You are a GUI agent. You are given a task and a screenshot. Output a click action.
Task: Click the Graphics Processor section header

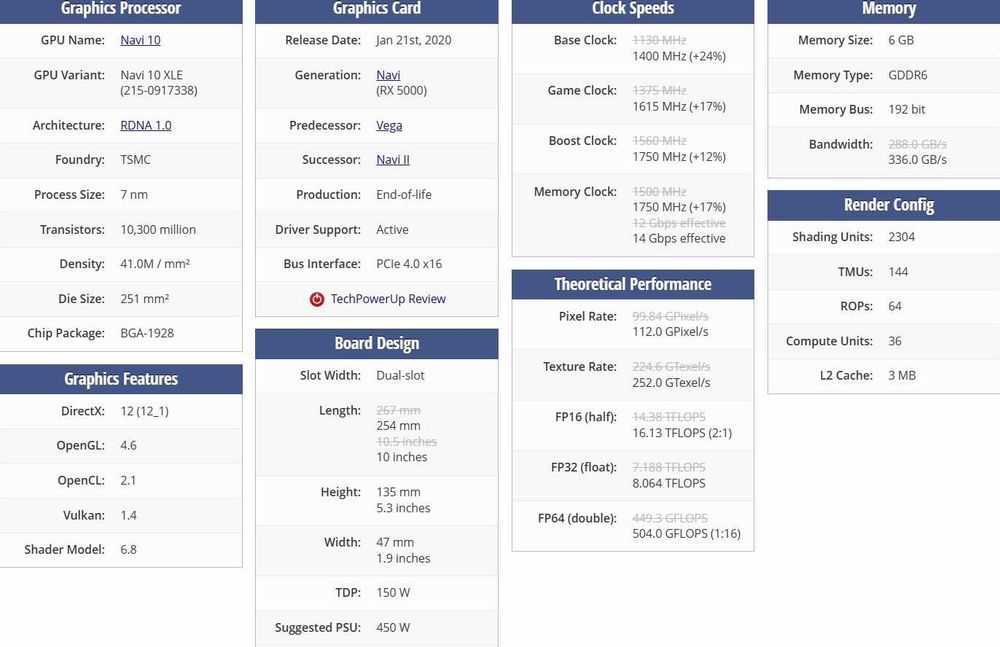coord(121,10)
